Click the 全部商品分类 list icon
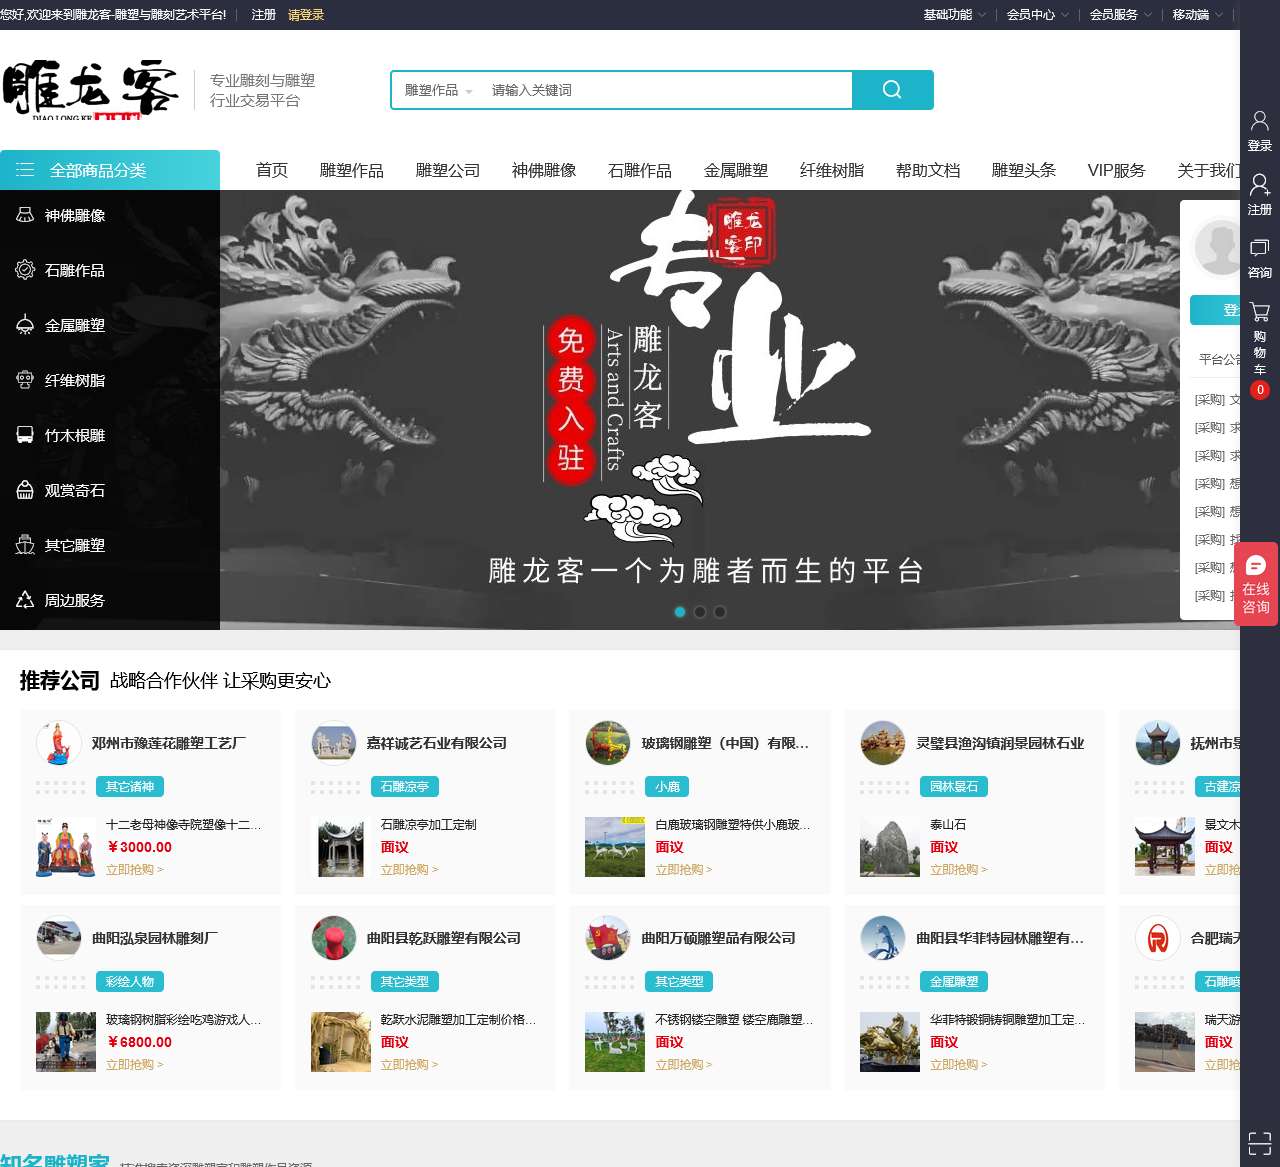 click(x=25, y=170)
